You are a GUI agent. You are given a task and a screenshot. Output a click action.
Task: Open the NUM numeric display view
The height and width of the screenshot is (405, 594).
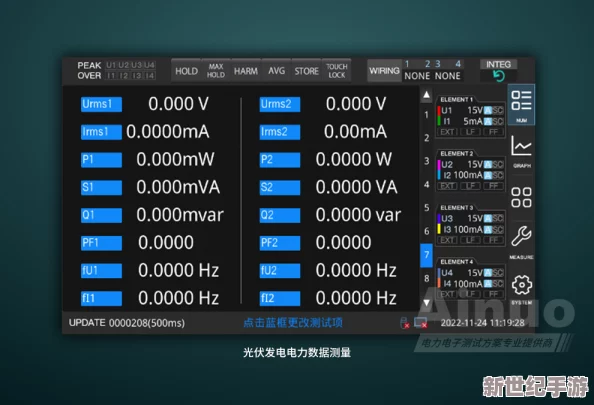(521, 105)
